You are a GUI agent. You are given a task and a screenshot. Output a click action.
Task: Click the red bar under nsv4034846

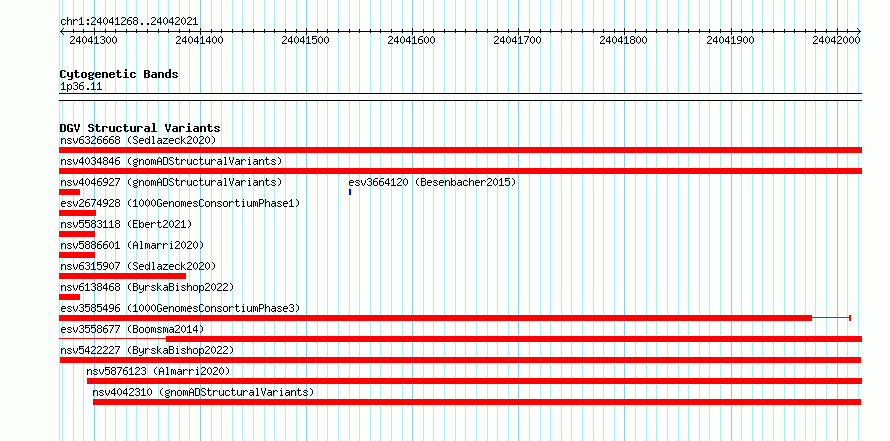(460, 171)
